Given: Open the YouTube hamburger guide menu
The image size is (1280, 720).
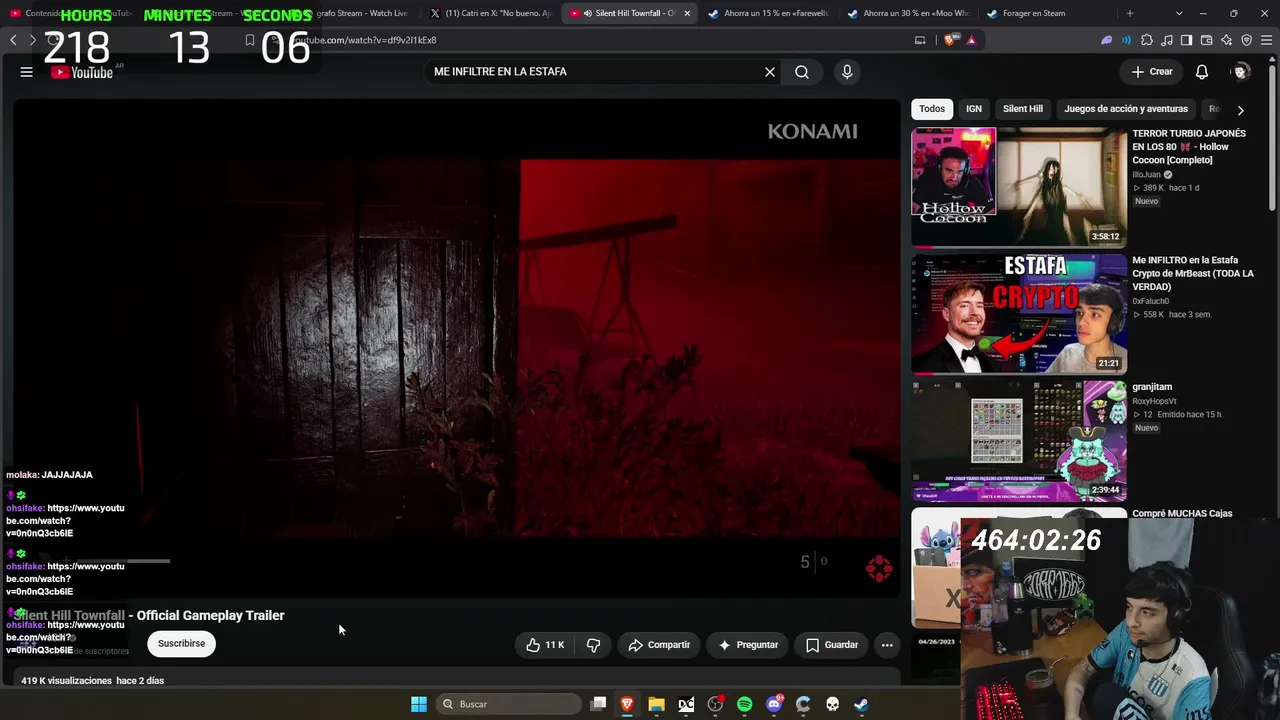Looking at the screenshot, I should coord(27,72).
